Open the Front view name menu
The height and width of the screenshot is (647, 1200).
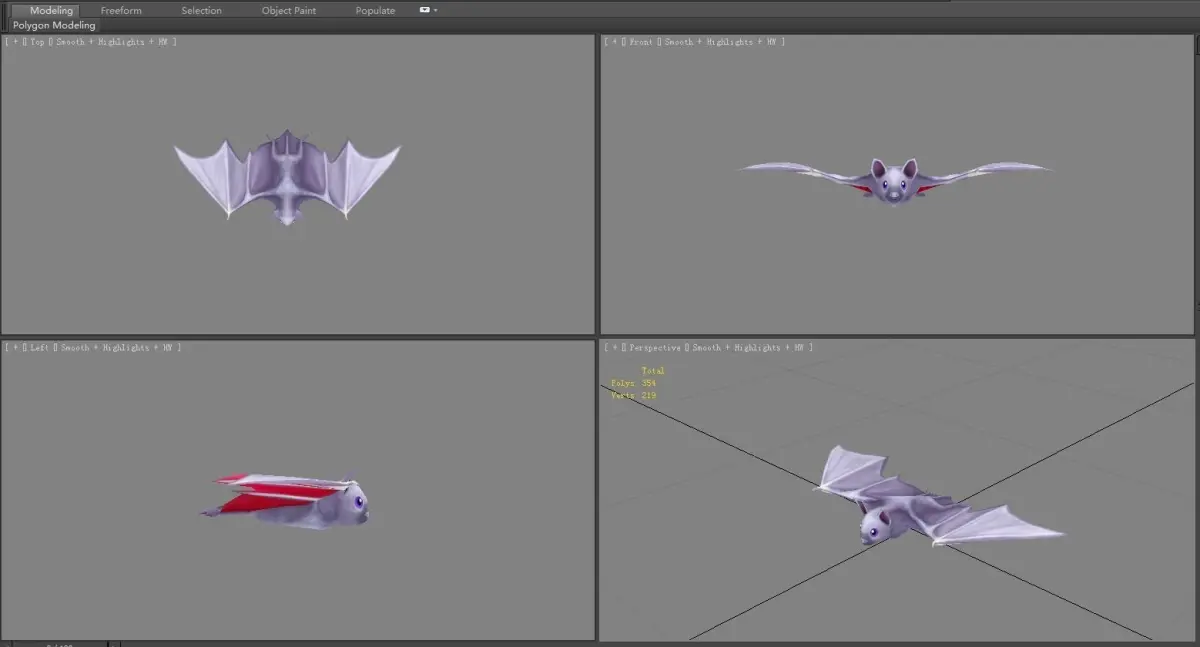coord(641,42)
